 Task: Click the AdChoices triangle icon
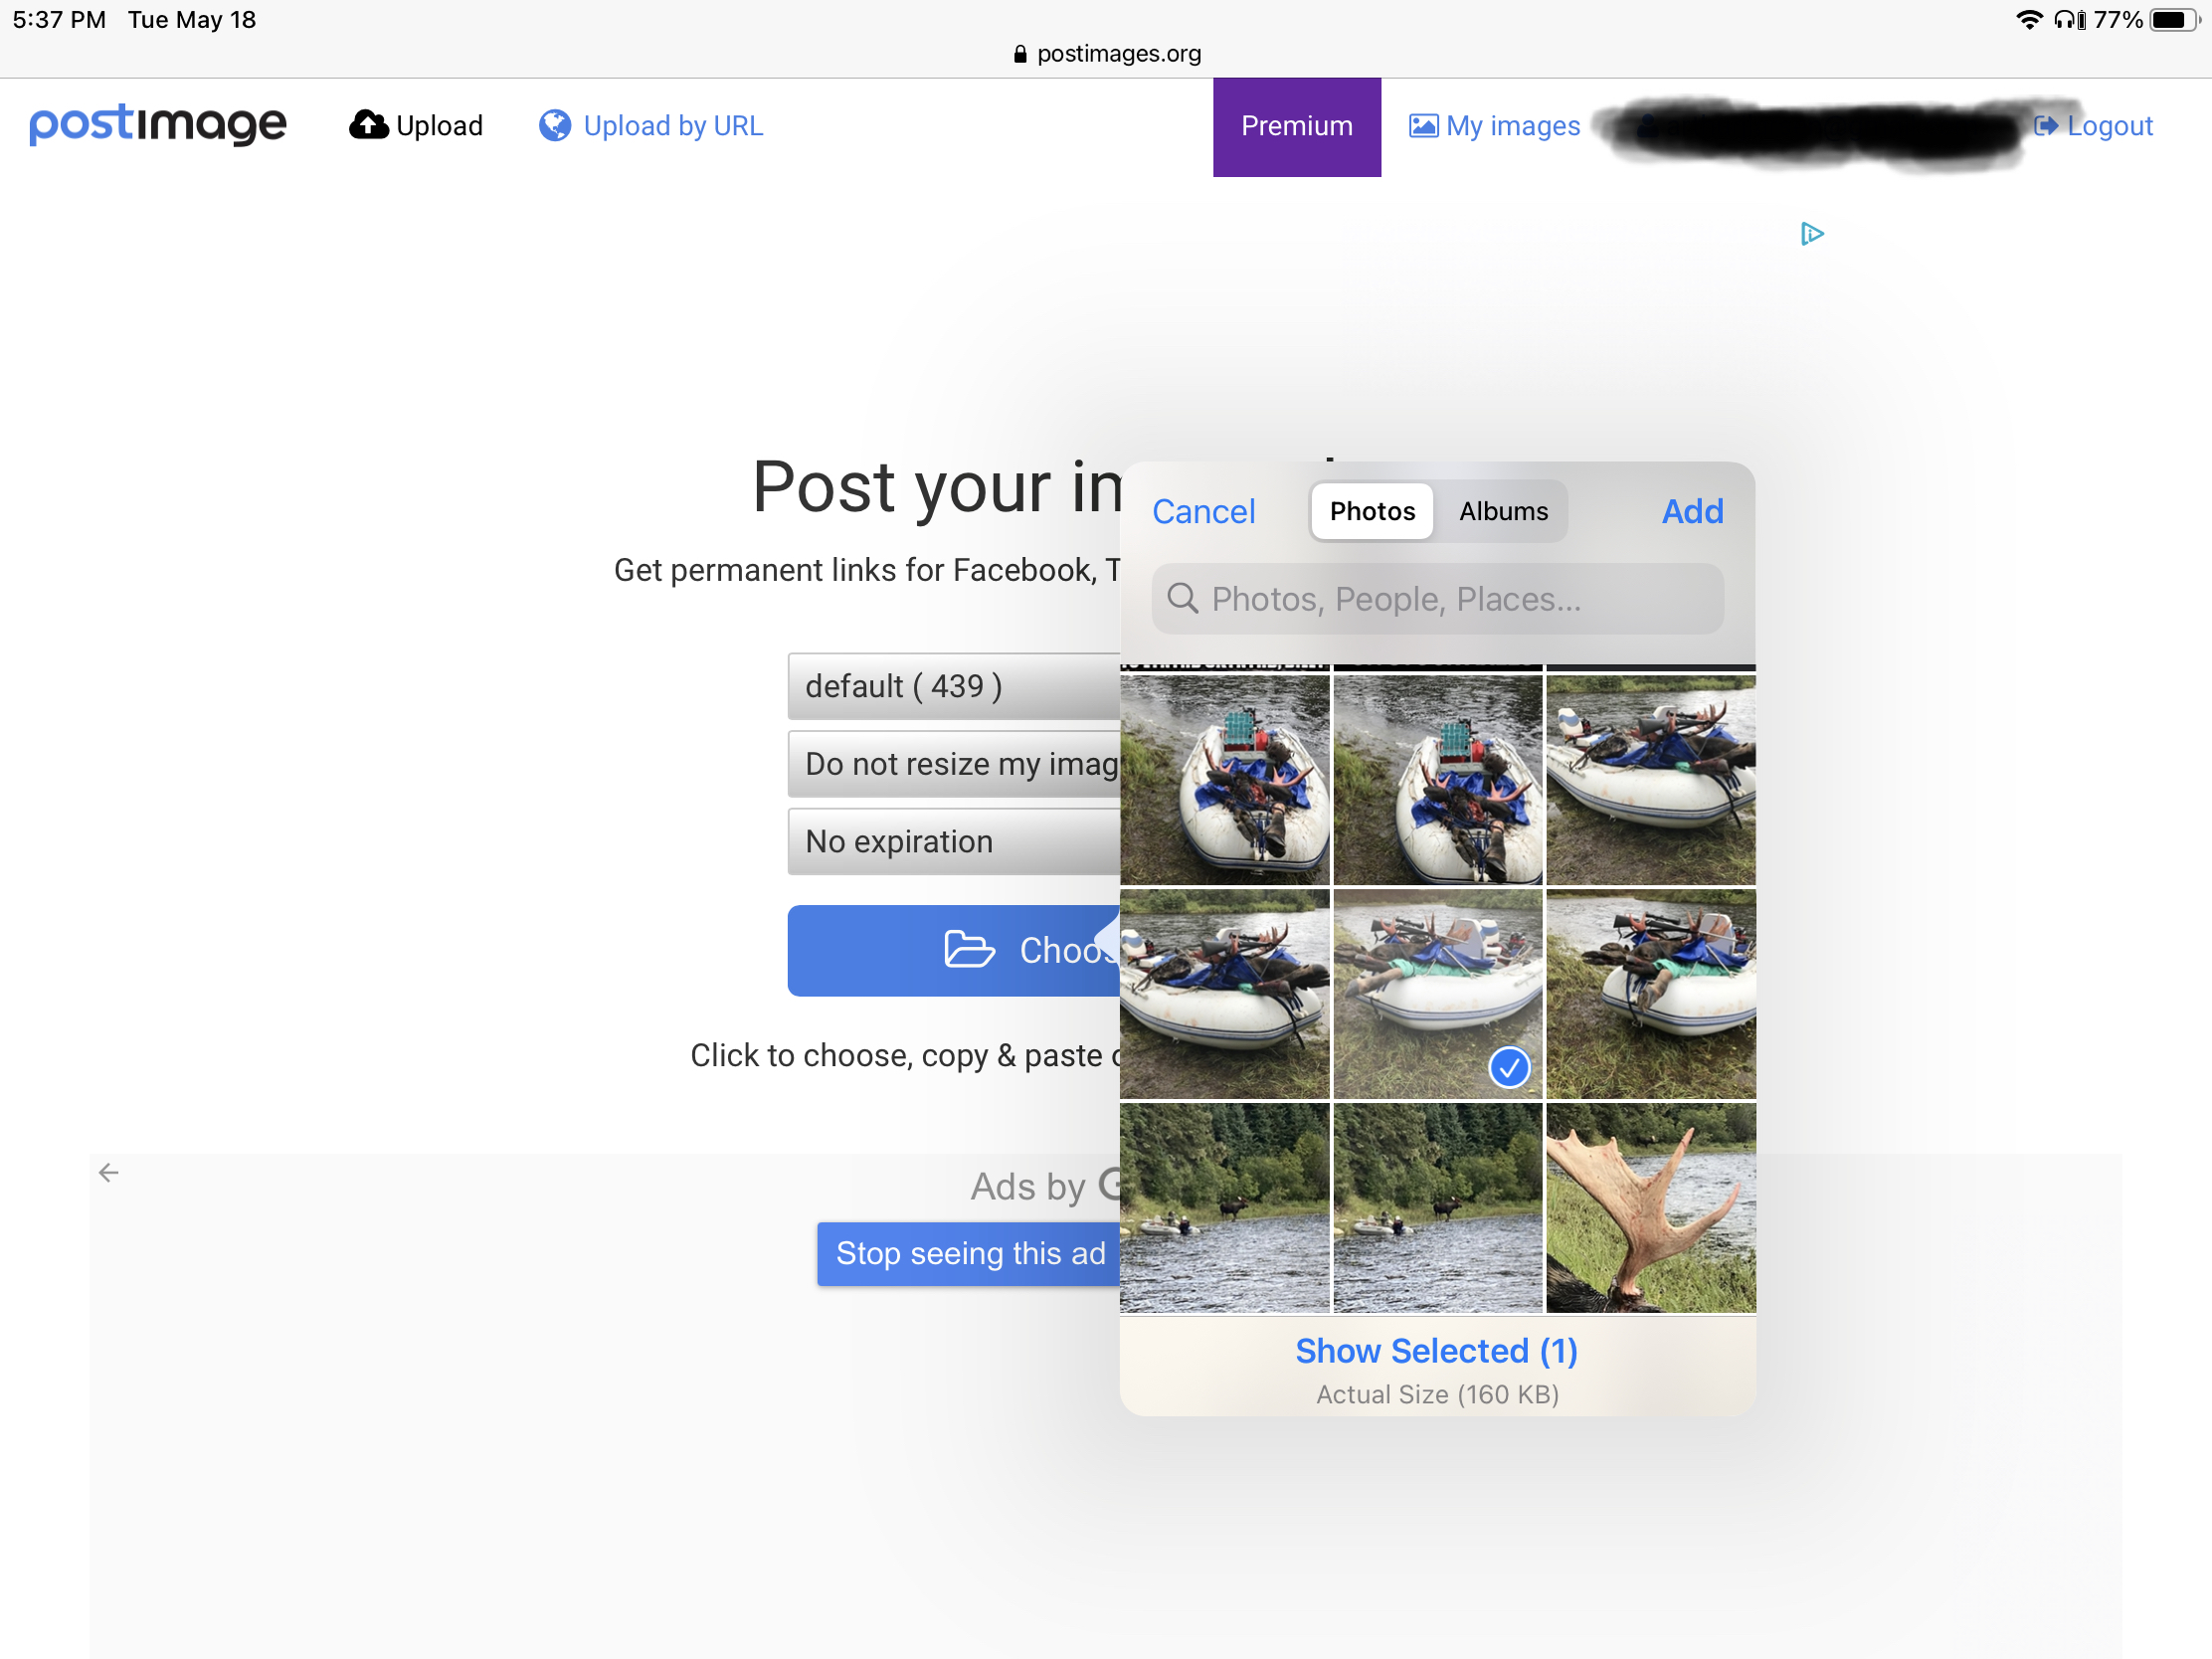click(x=1811, y=234)
